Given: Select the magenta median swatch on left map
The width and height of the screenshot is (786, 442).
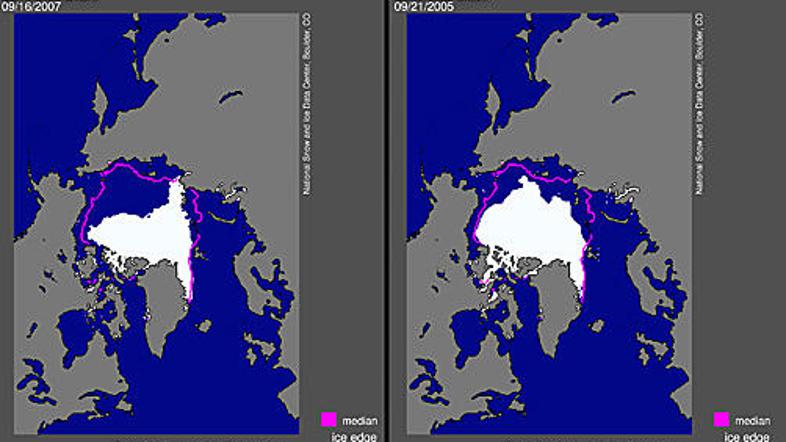Looking at the screenshot, I should [x=329, y=418].
